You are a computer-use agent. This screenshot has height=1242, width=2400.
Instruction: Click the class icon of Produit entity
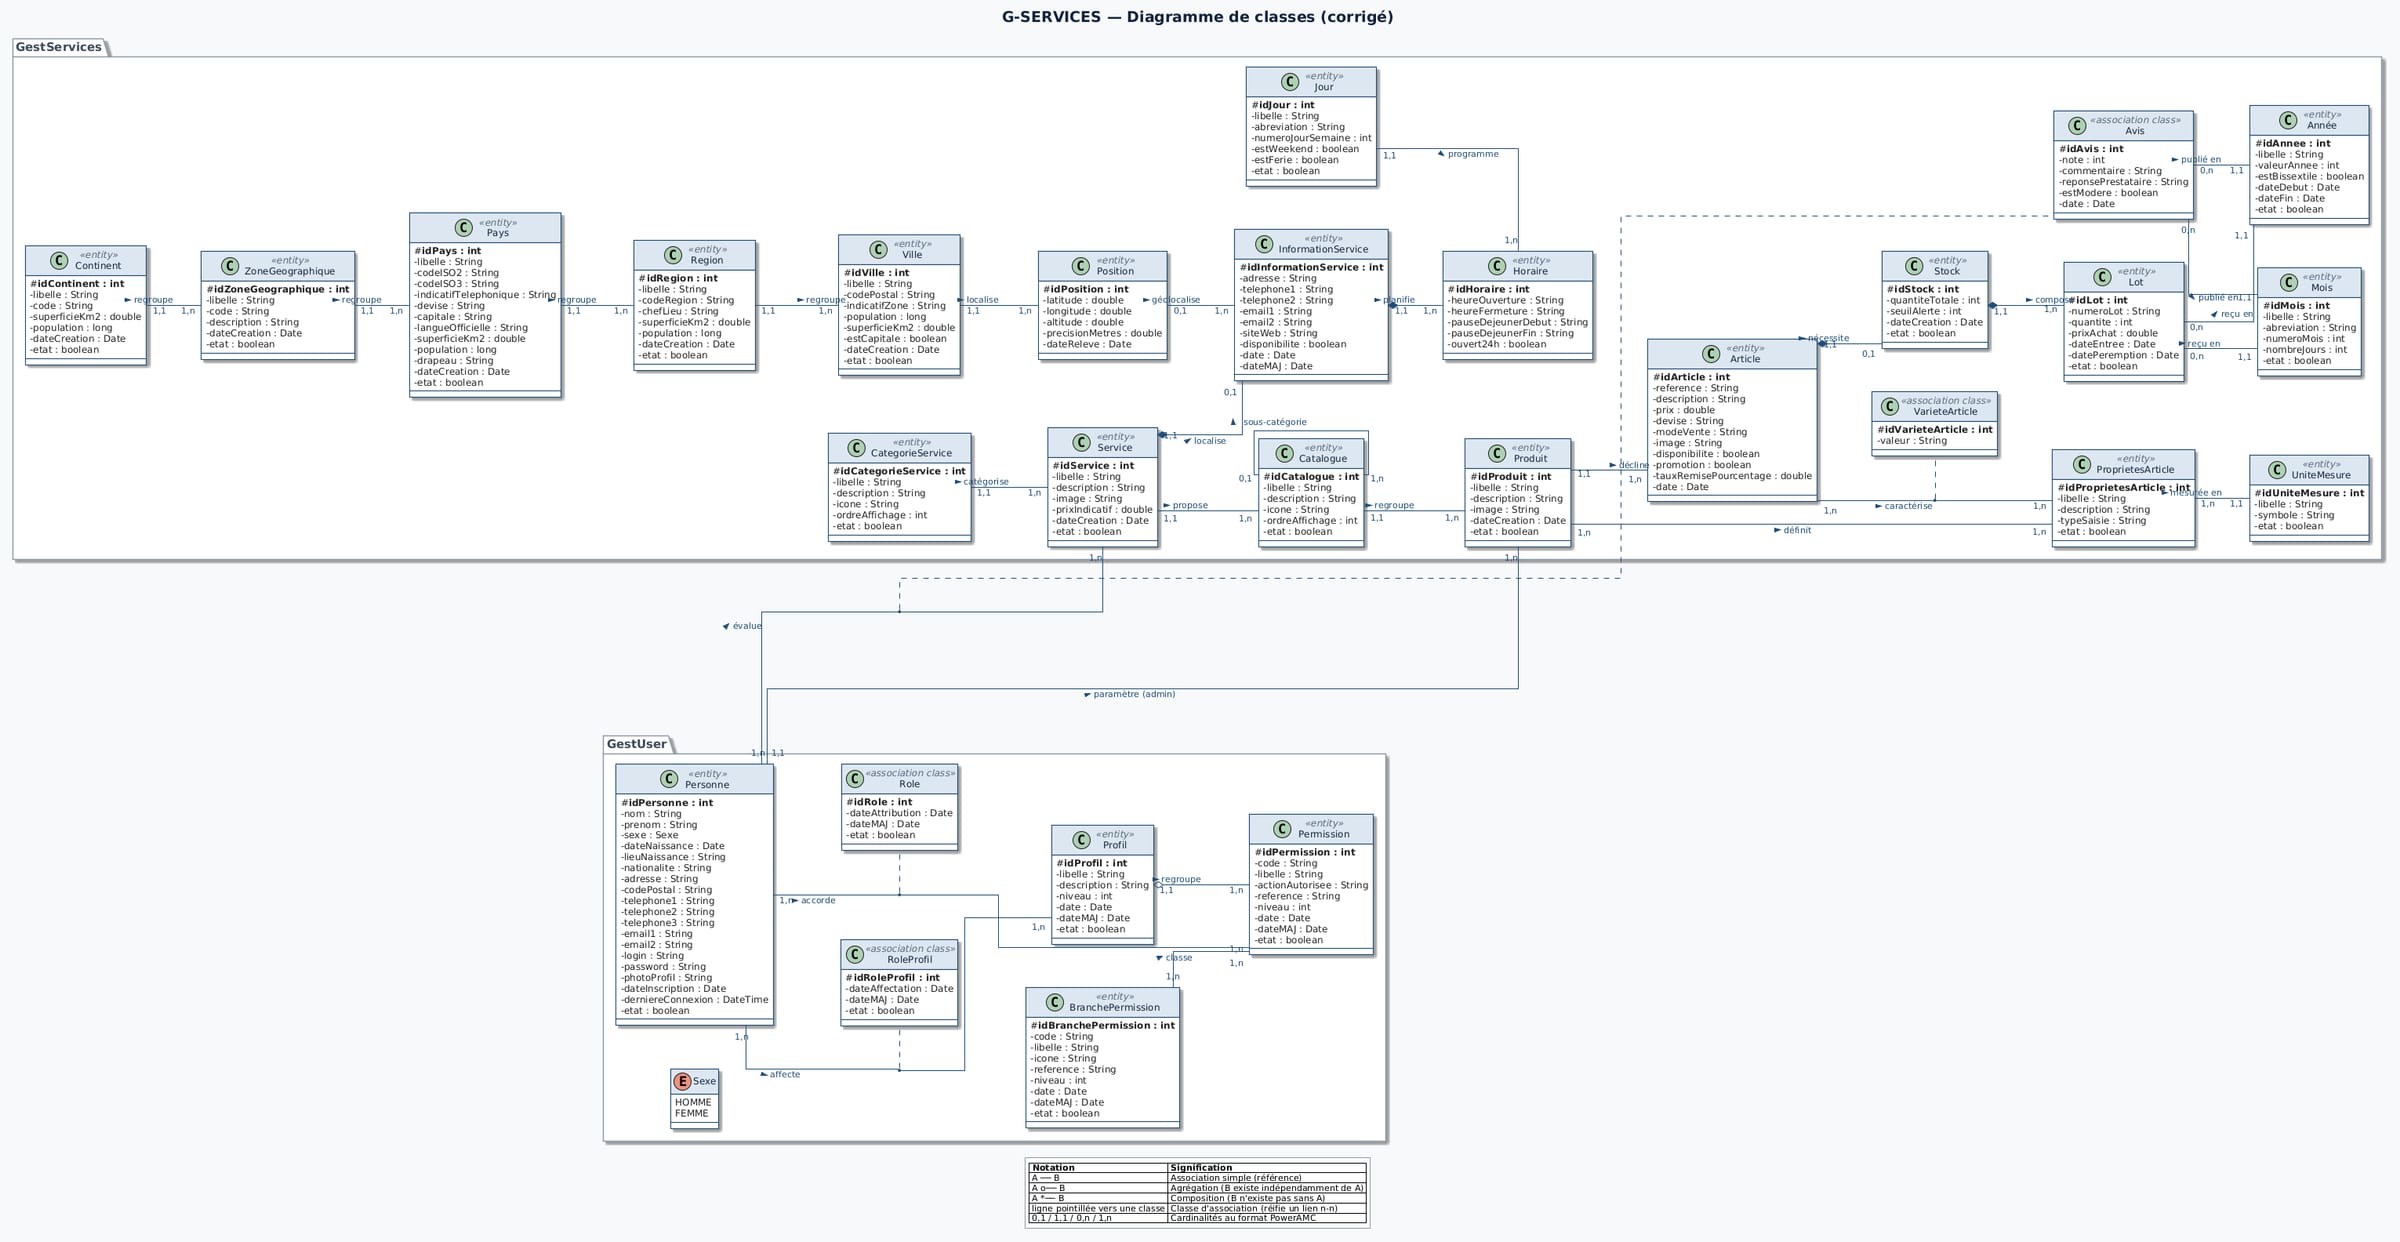tap(1497, 454)
